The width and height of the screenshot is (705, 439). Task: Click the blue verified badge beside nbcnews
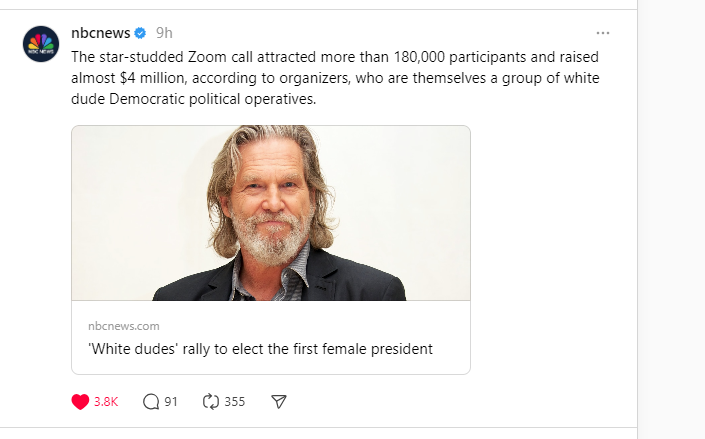coord(141,32)
